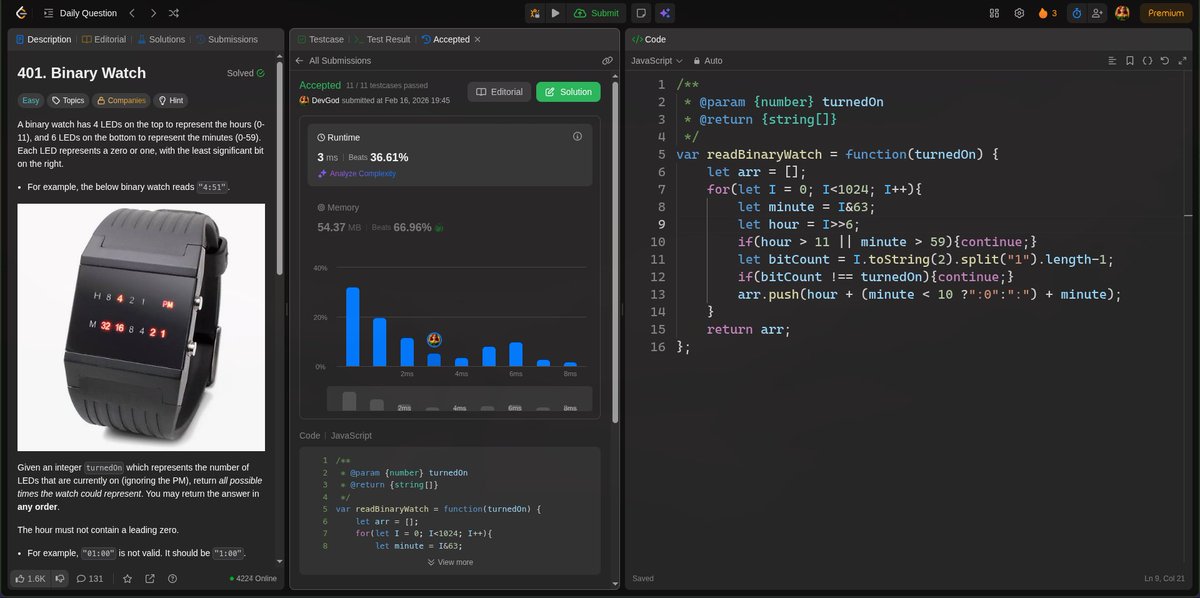Reveal the Hint
Image resolution: width=1200 pixels, height=598 pixels.
pos(170,100)
